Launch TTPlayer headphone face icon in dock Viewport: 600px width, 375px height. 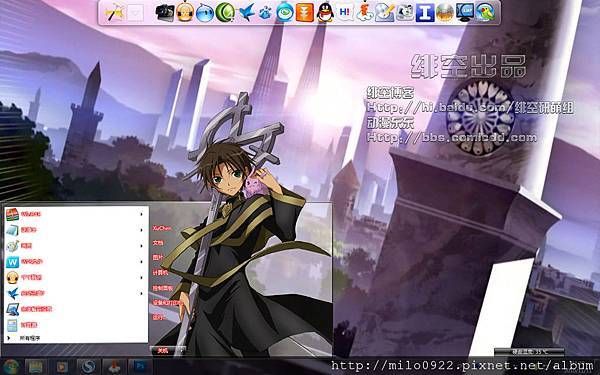[185, 12]
